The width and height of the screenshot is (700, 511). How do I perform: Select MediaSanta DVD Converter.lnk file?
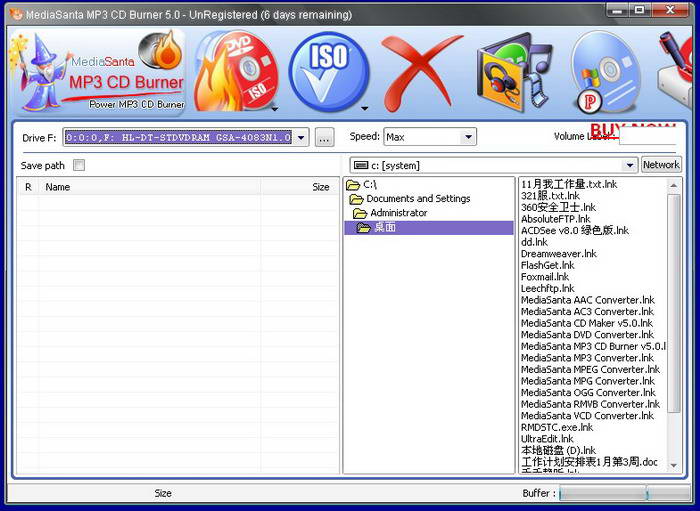(x=587, y=335)
